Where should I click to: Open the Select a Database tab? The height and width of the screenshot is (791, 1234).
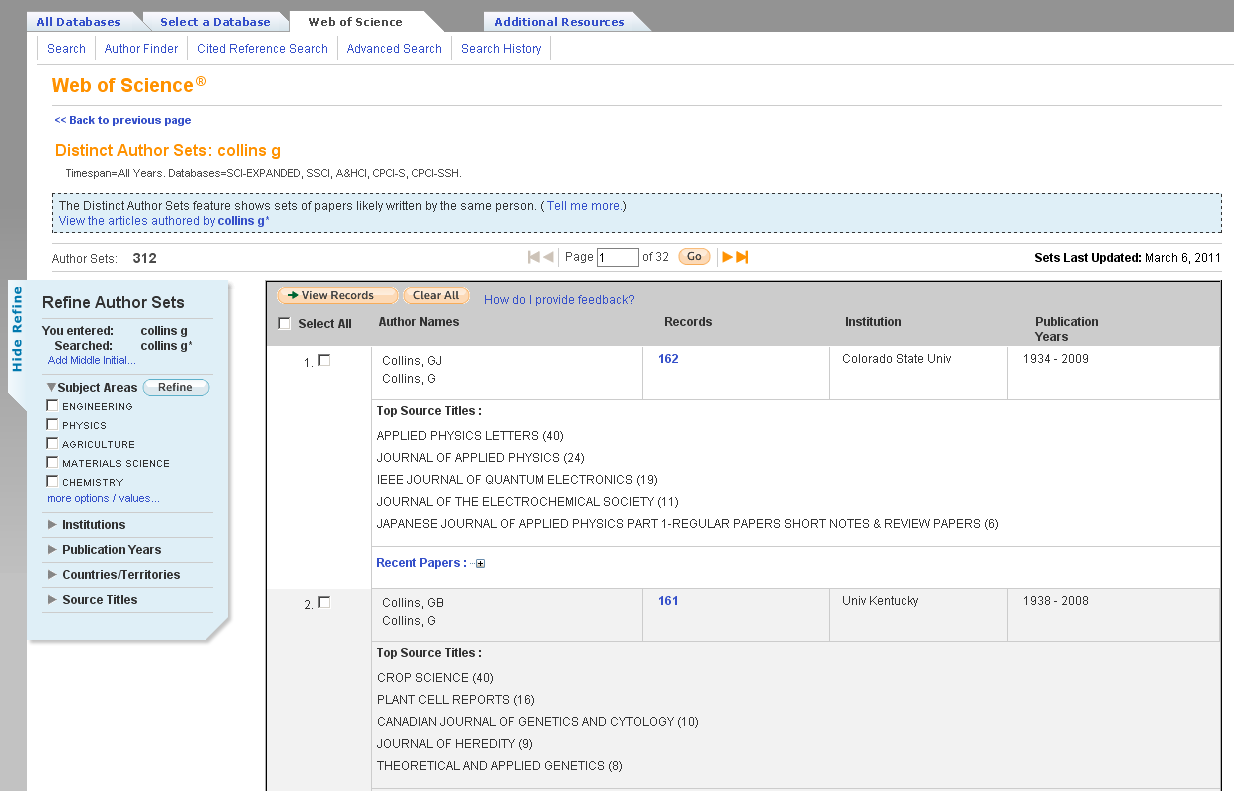pyautogui.click(x=215, y=22)
